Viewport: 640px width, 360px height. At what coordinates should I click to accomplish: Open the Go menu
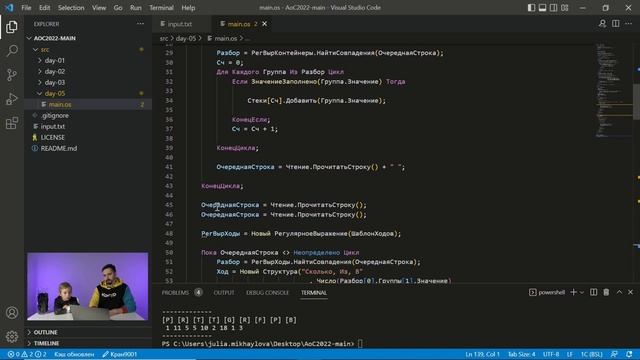[118, 8]
